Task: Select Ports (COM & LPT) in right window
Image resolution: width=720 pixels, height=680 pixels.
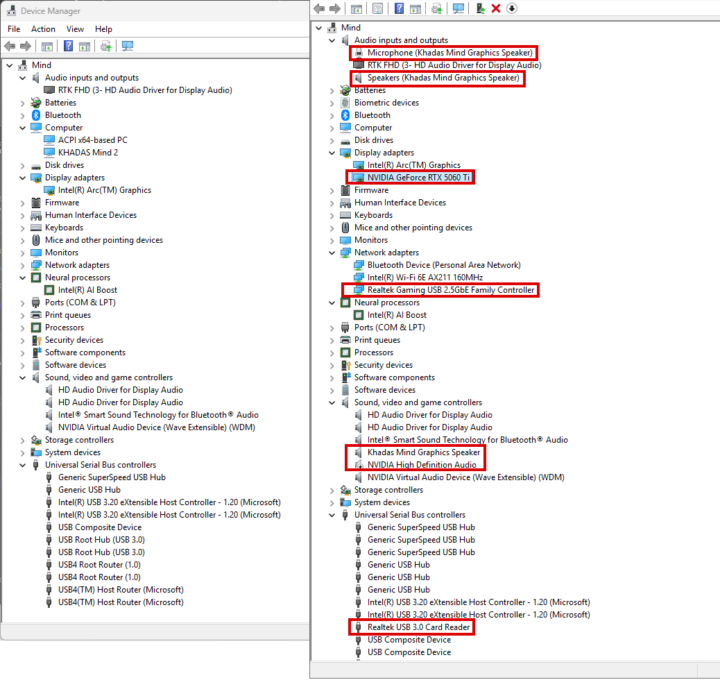Action: click(x=389, y=327)
